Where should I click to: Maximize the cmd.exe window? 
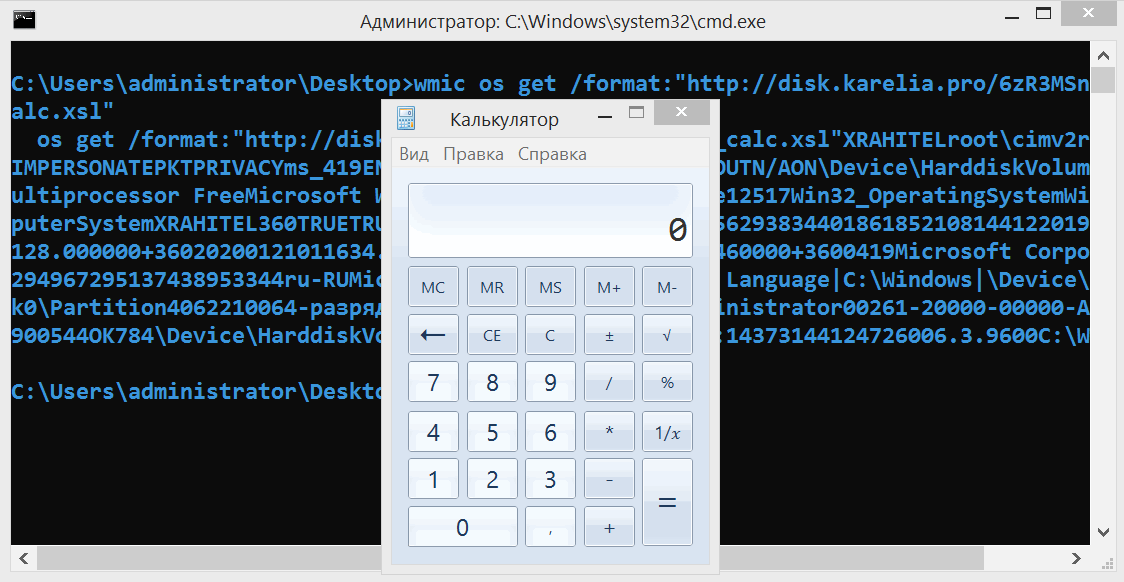coord(1044,13)
